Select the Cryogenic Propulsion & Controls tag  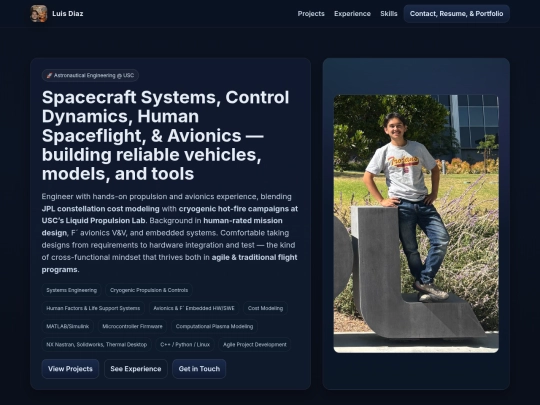[x=149, y=290]
